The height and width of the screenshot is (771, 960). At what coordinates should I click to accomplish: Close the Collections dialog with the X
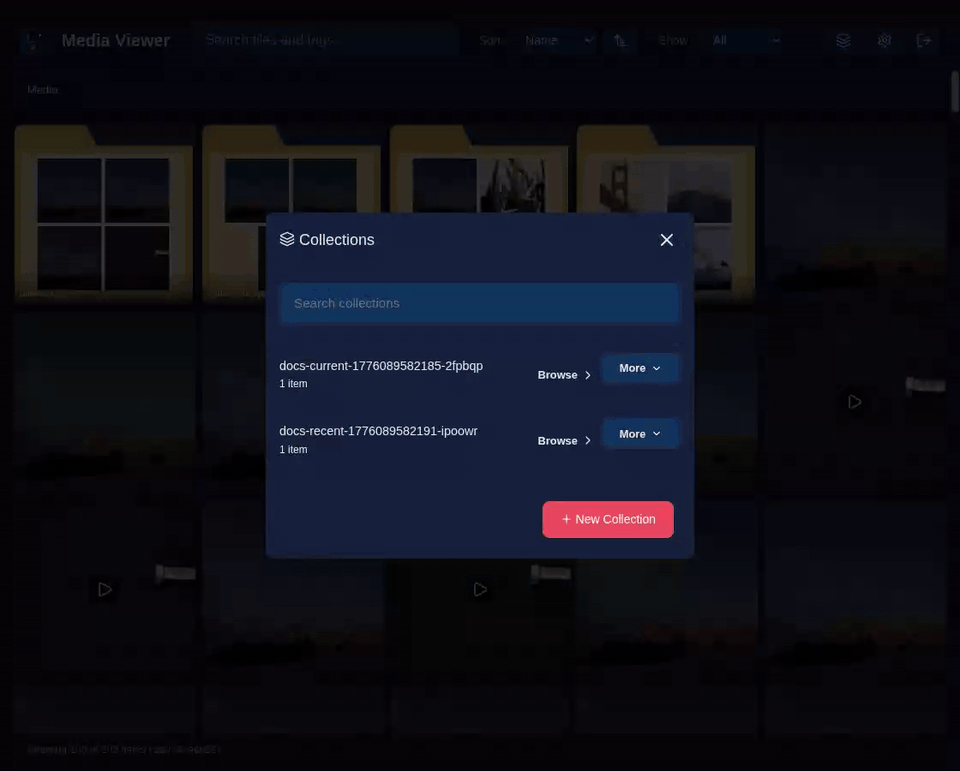pos(666,239)
